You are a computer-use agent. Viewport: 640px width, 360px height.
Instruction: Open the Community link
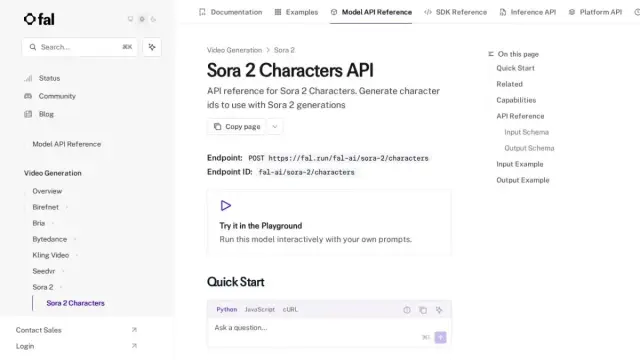pyautogui.click(x=57, y=96)
